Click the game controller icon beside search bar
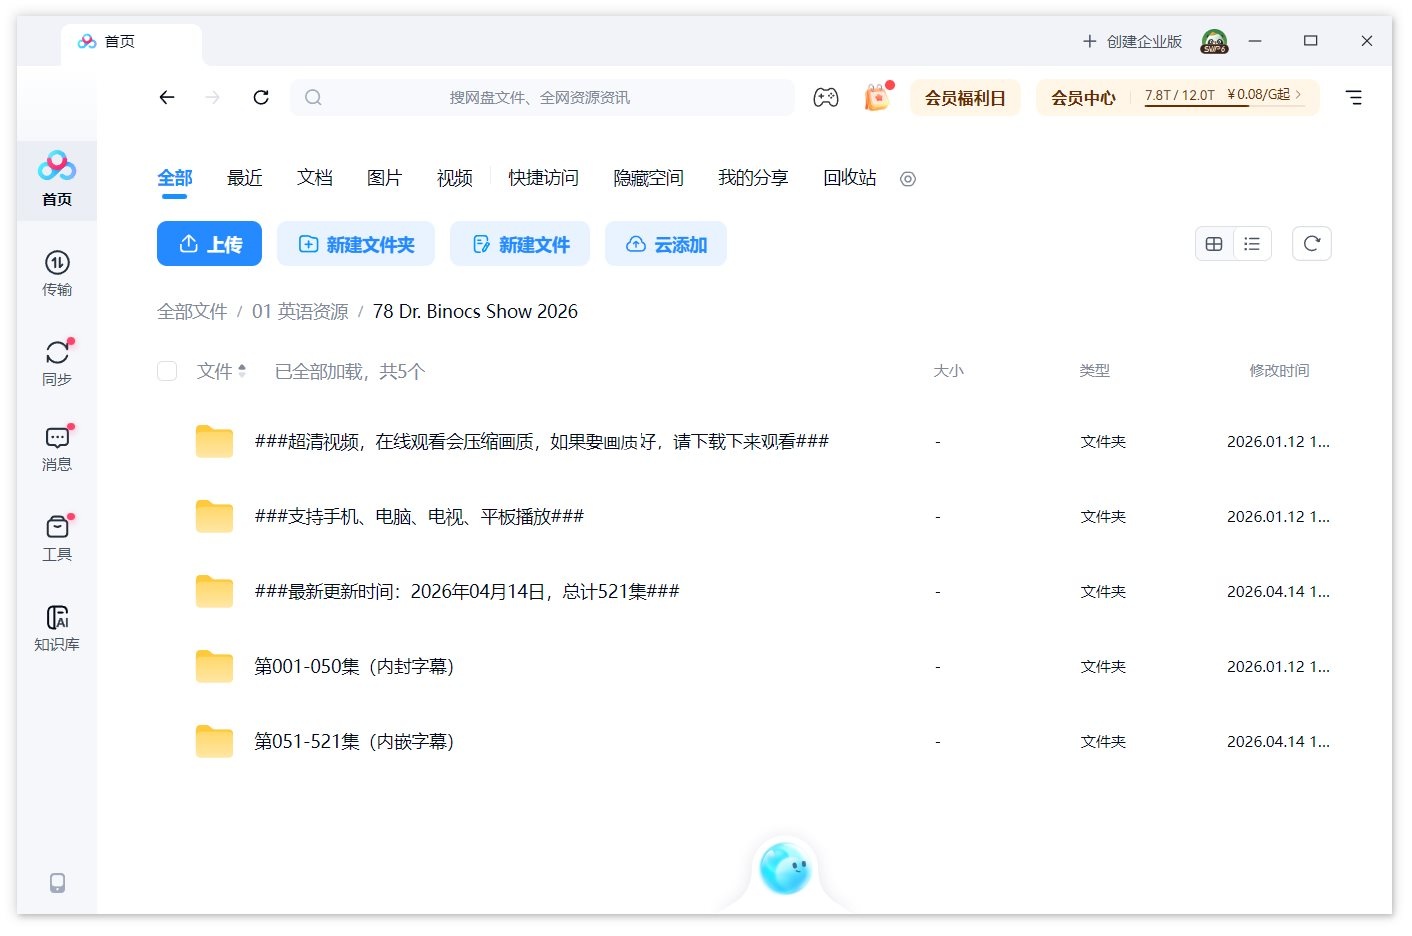Viewport: 1412px width, 936px height. click(x=825, y=97)
